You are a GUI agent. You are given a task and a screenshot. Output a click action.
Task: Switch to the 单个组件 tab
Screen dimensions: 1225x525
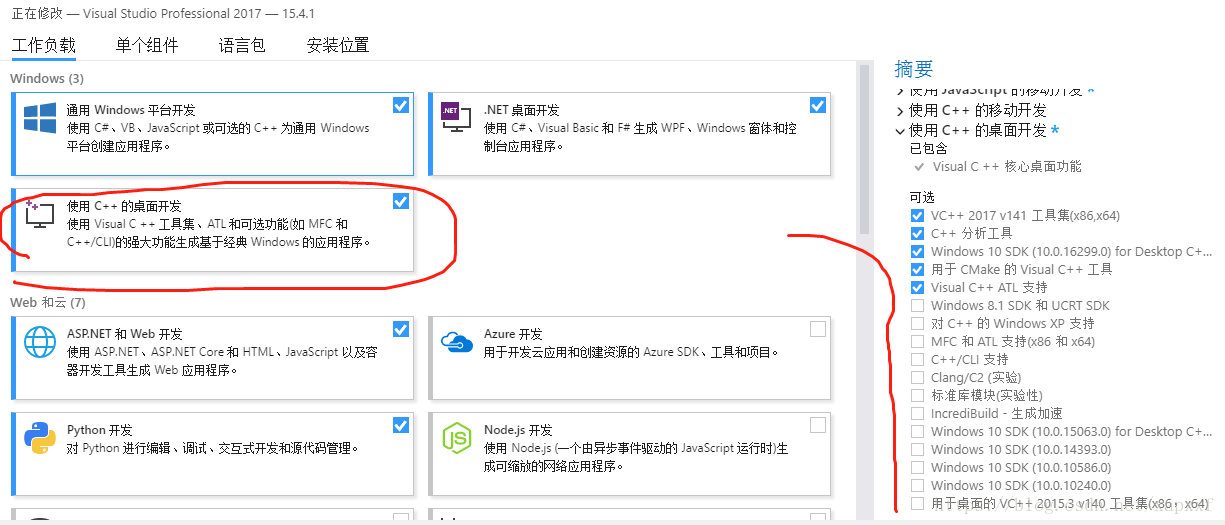tap(147, 45)
